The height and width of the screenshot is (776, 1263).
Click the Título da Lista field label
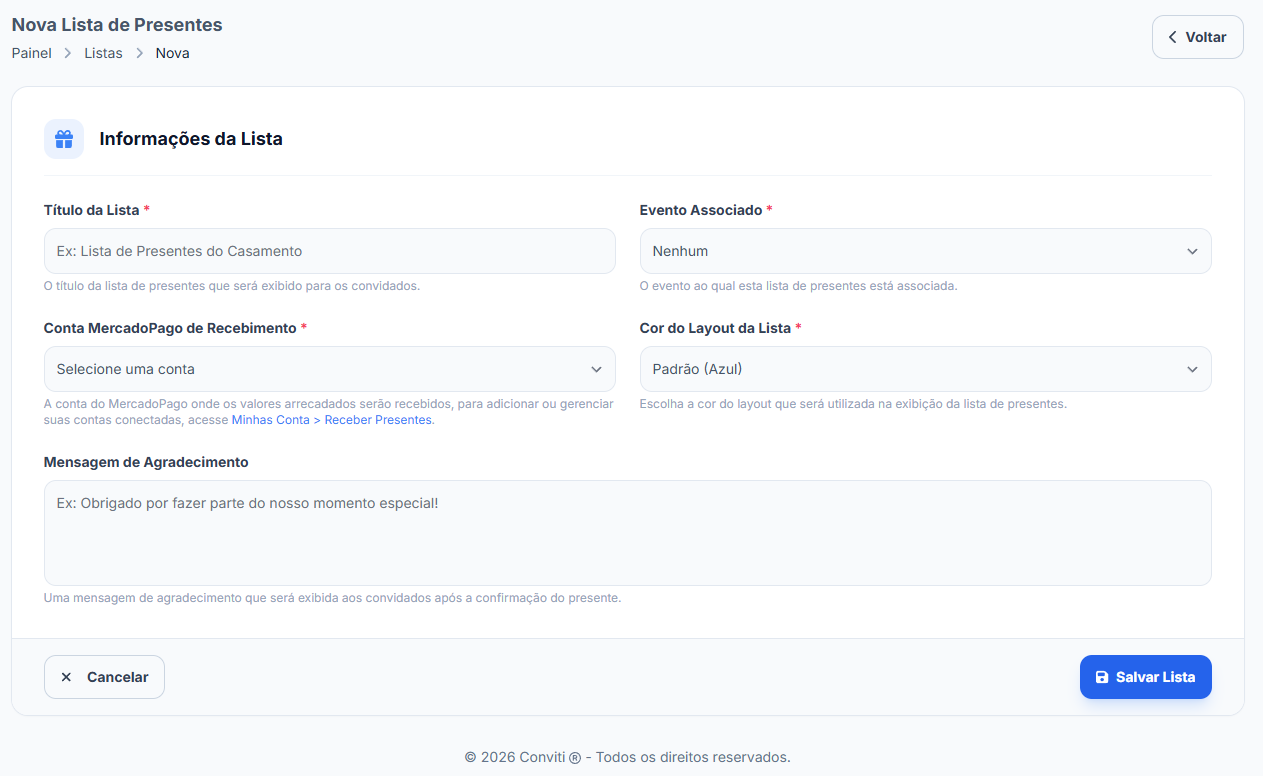[91, 210]
